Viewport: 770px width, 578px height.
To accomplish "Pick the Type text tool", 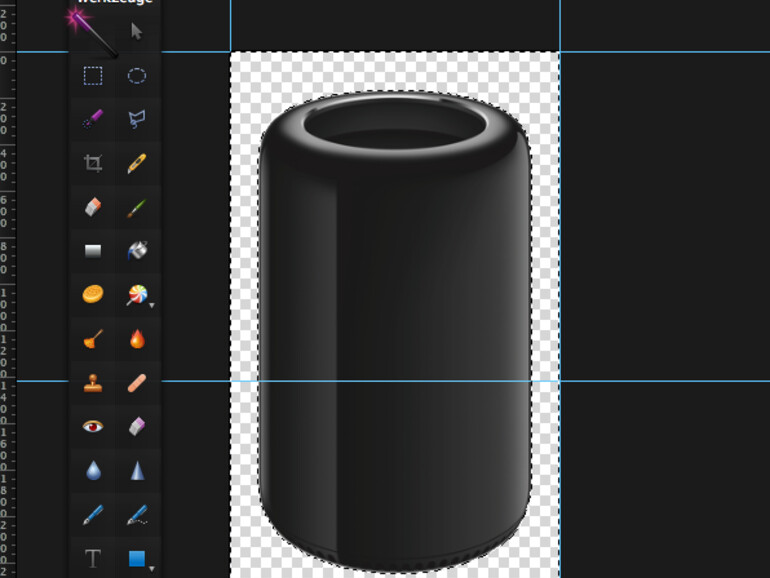I will [93, 558].
